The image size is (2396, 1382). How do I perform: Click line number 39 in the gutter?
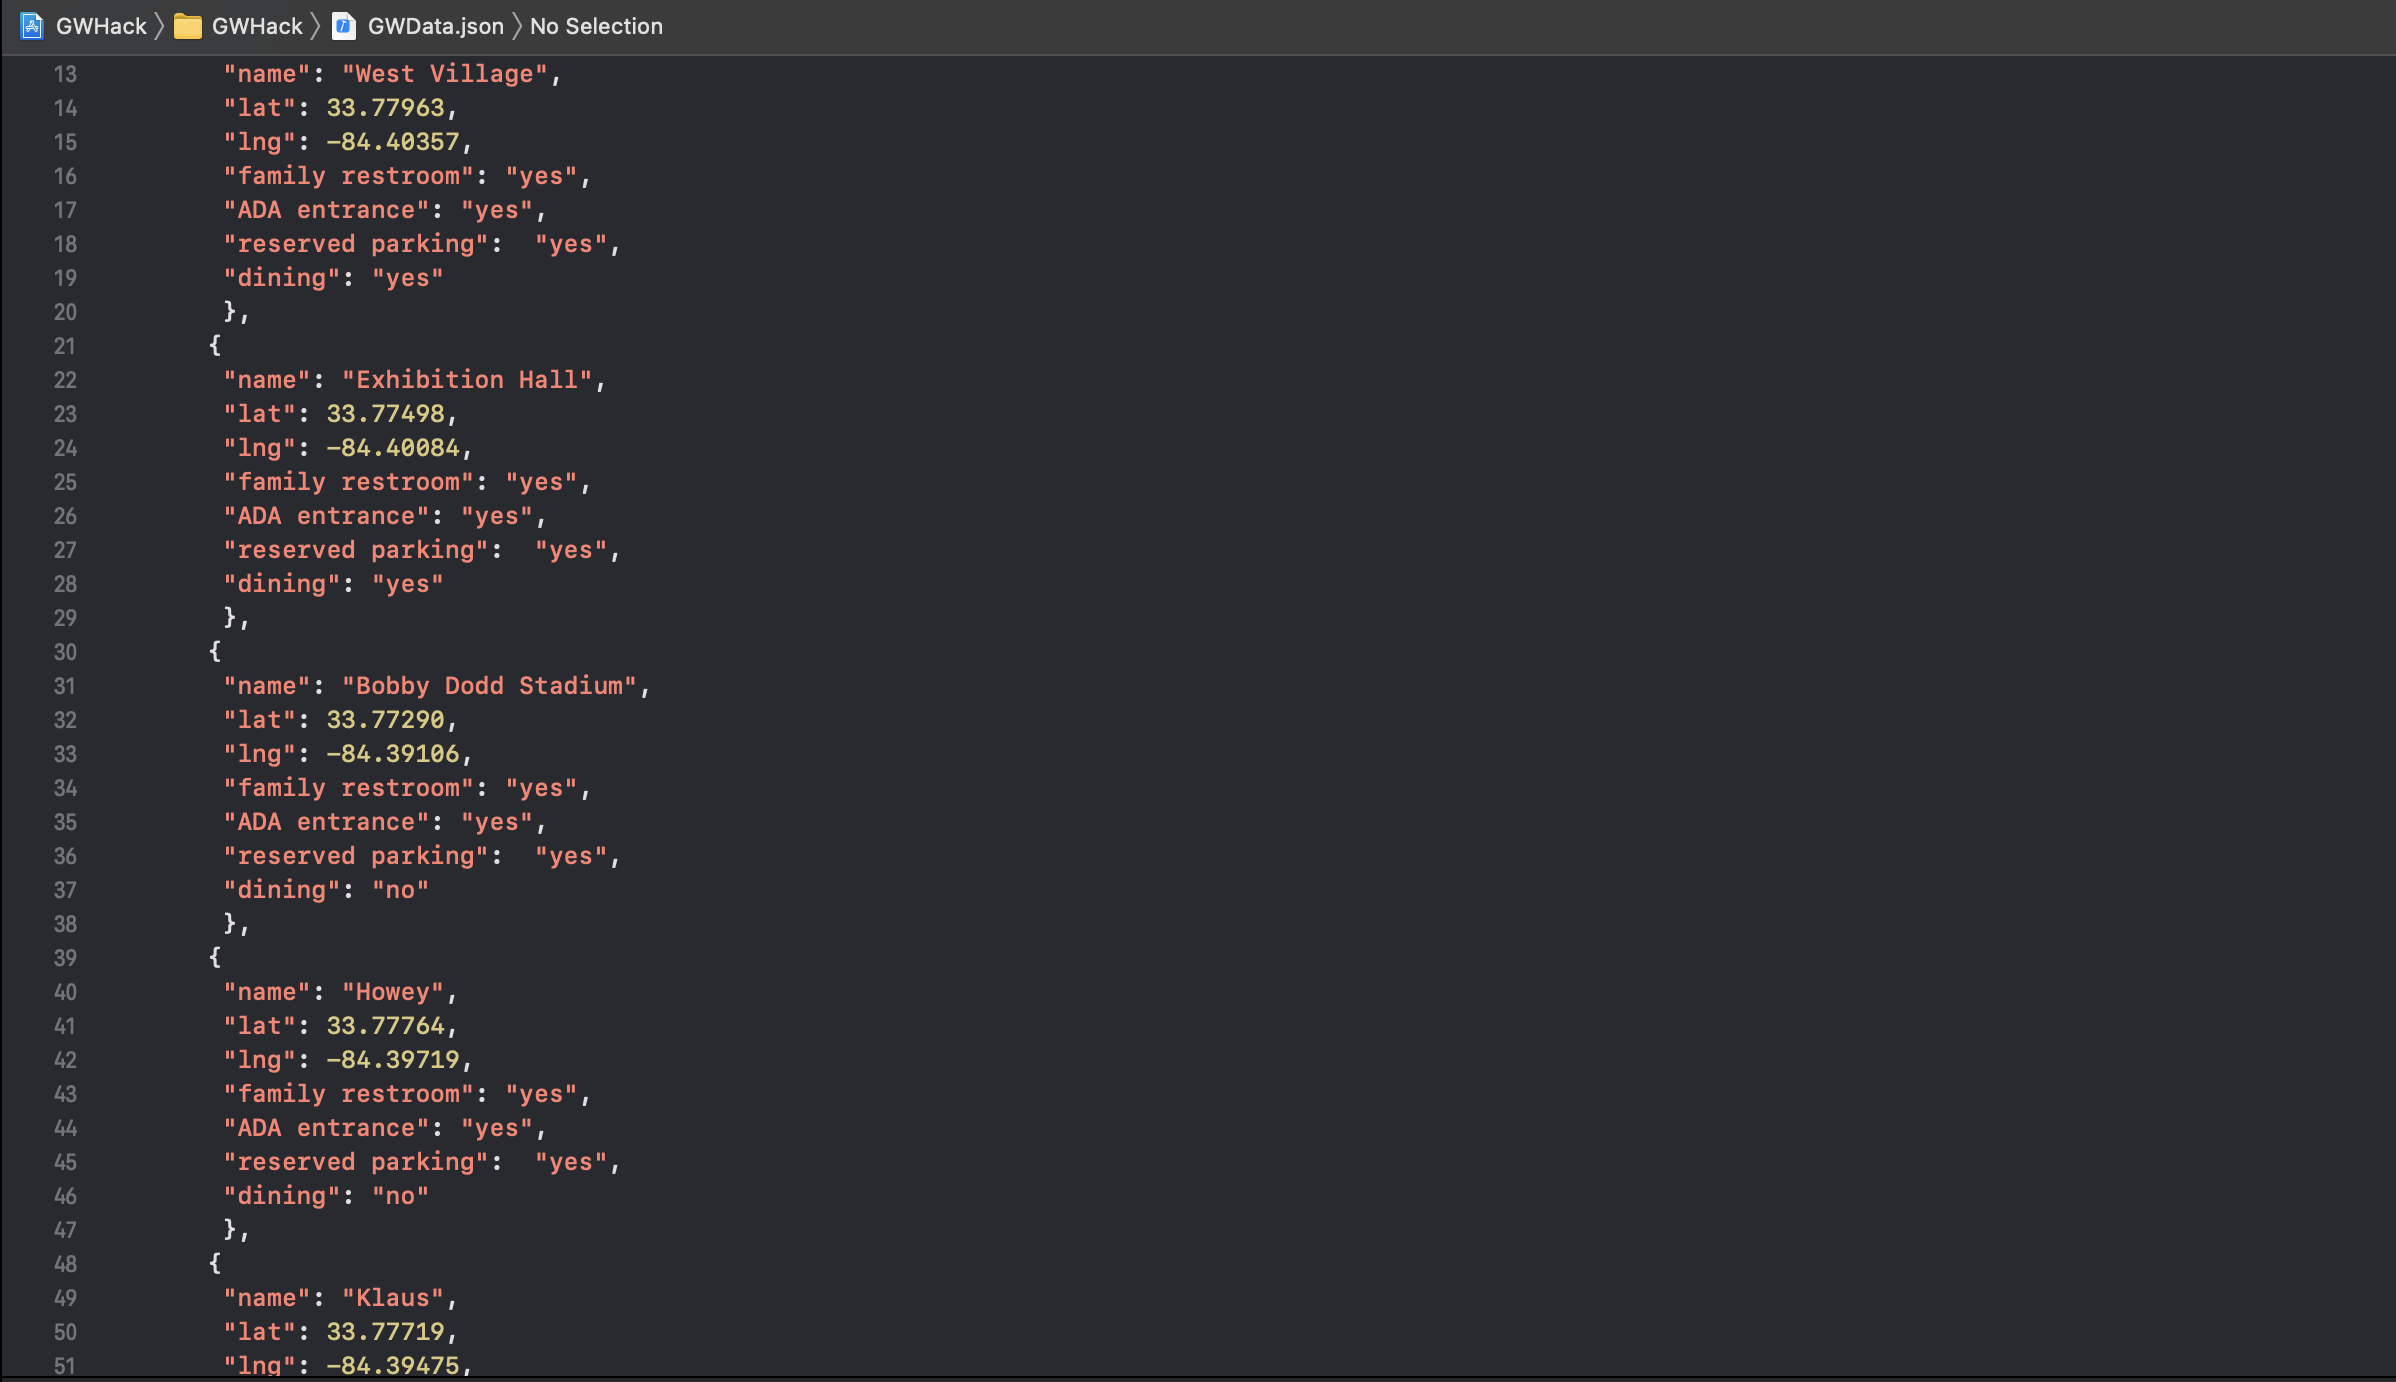tap(65, 958)
